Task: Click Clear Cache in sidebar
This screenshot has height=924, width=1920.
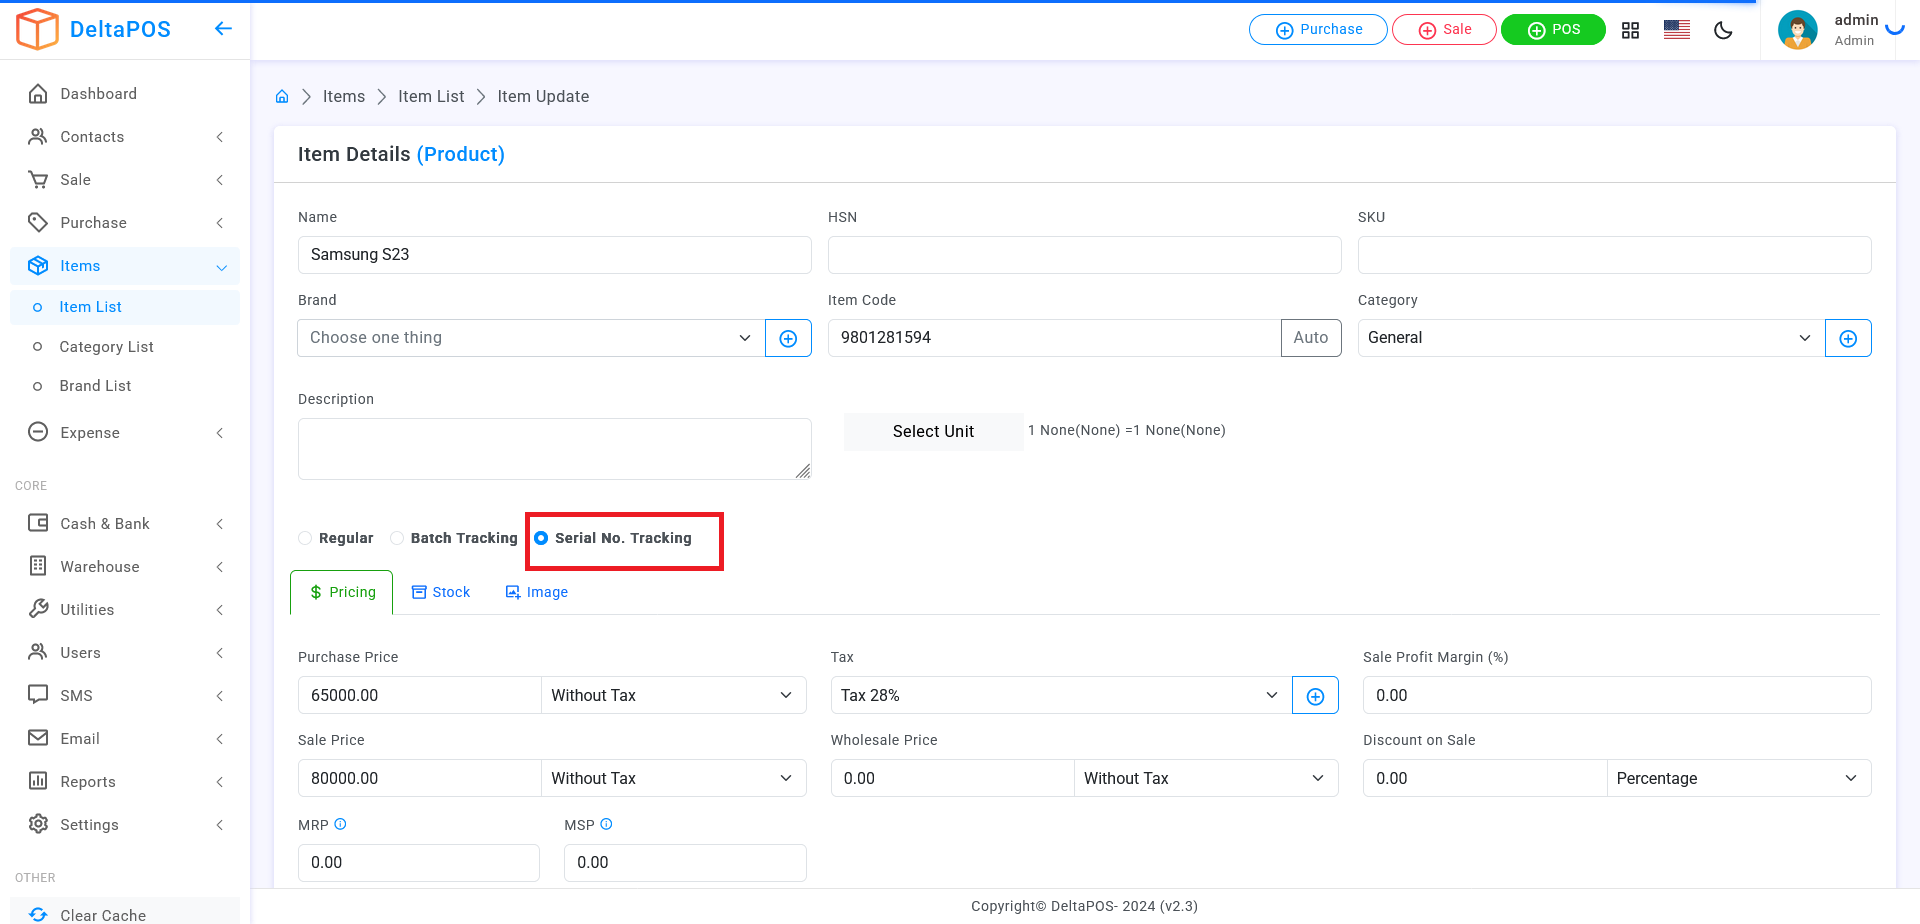Action: pyautogui.click(x=125, y=914)
